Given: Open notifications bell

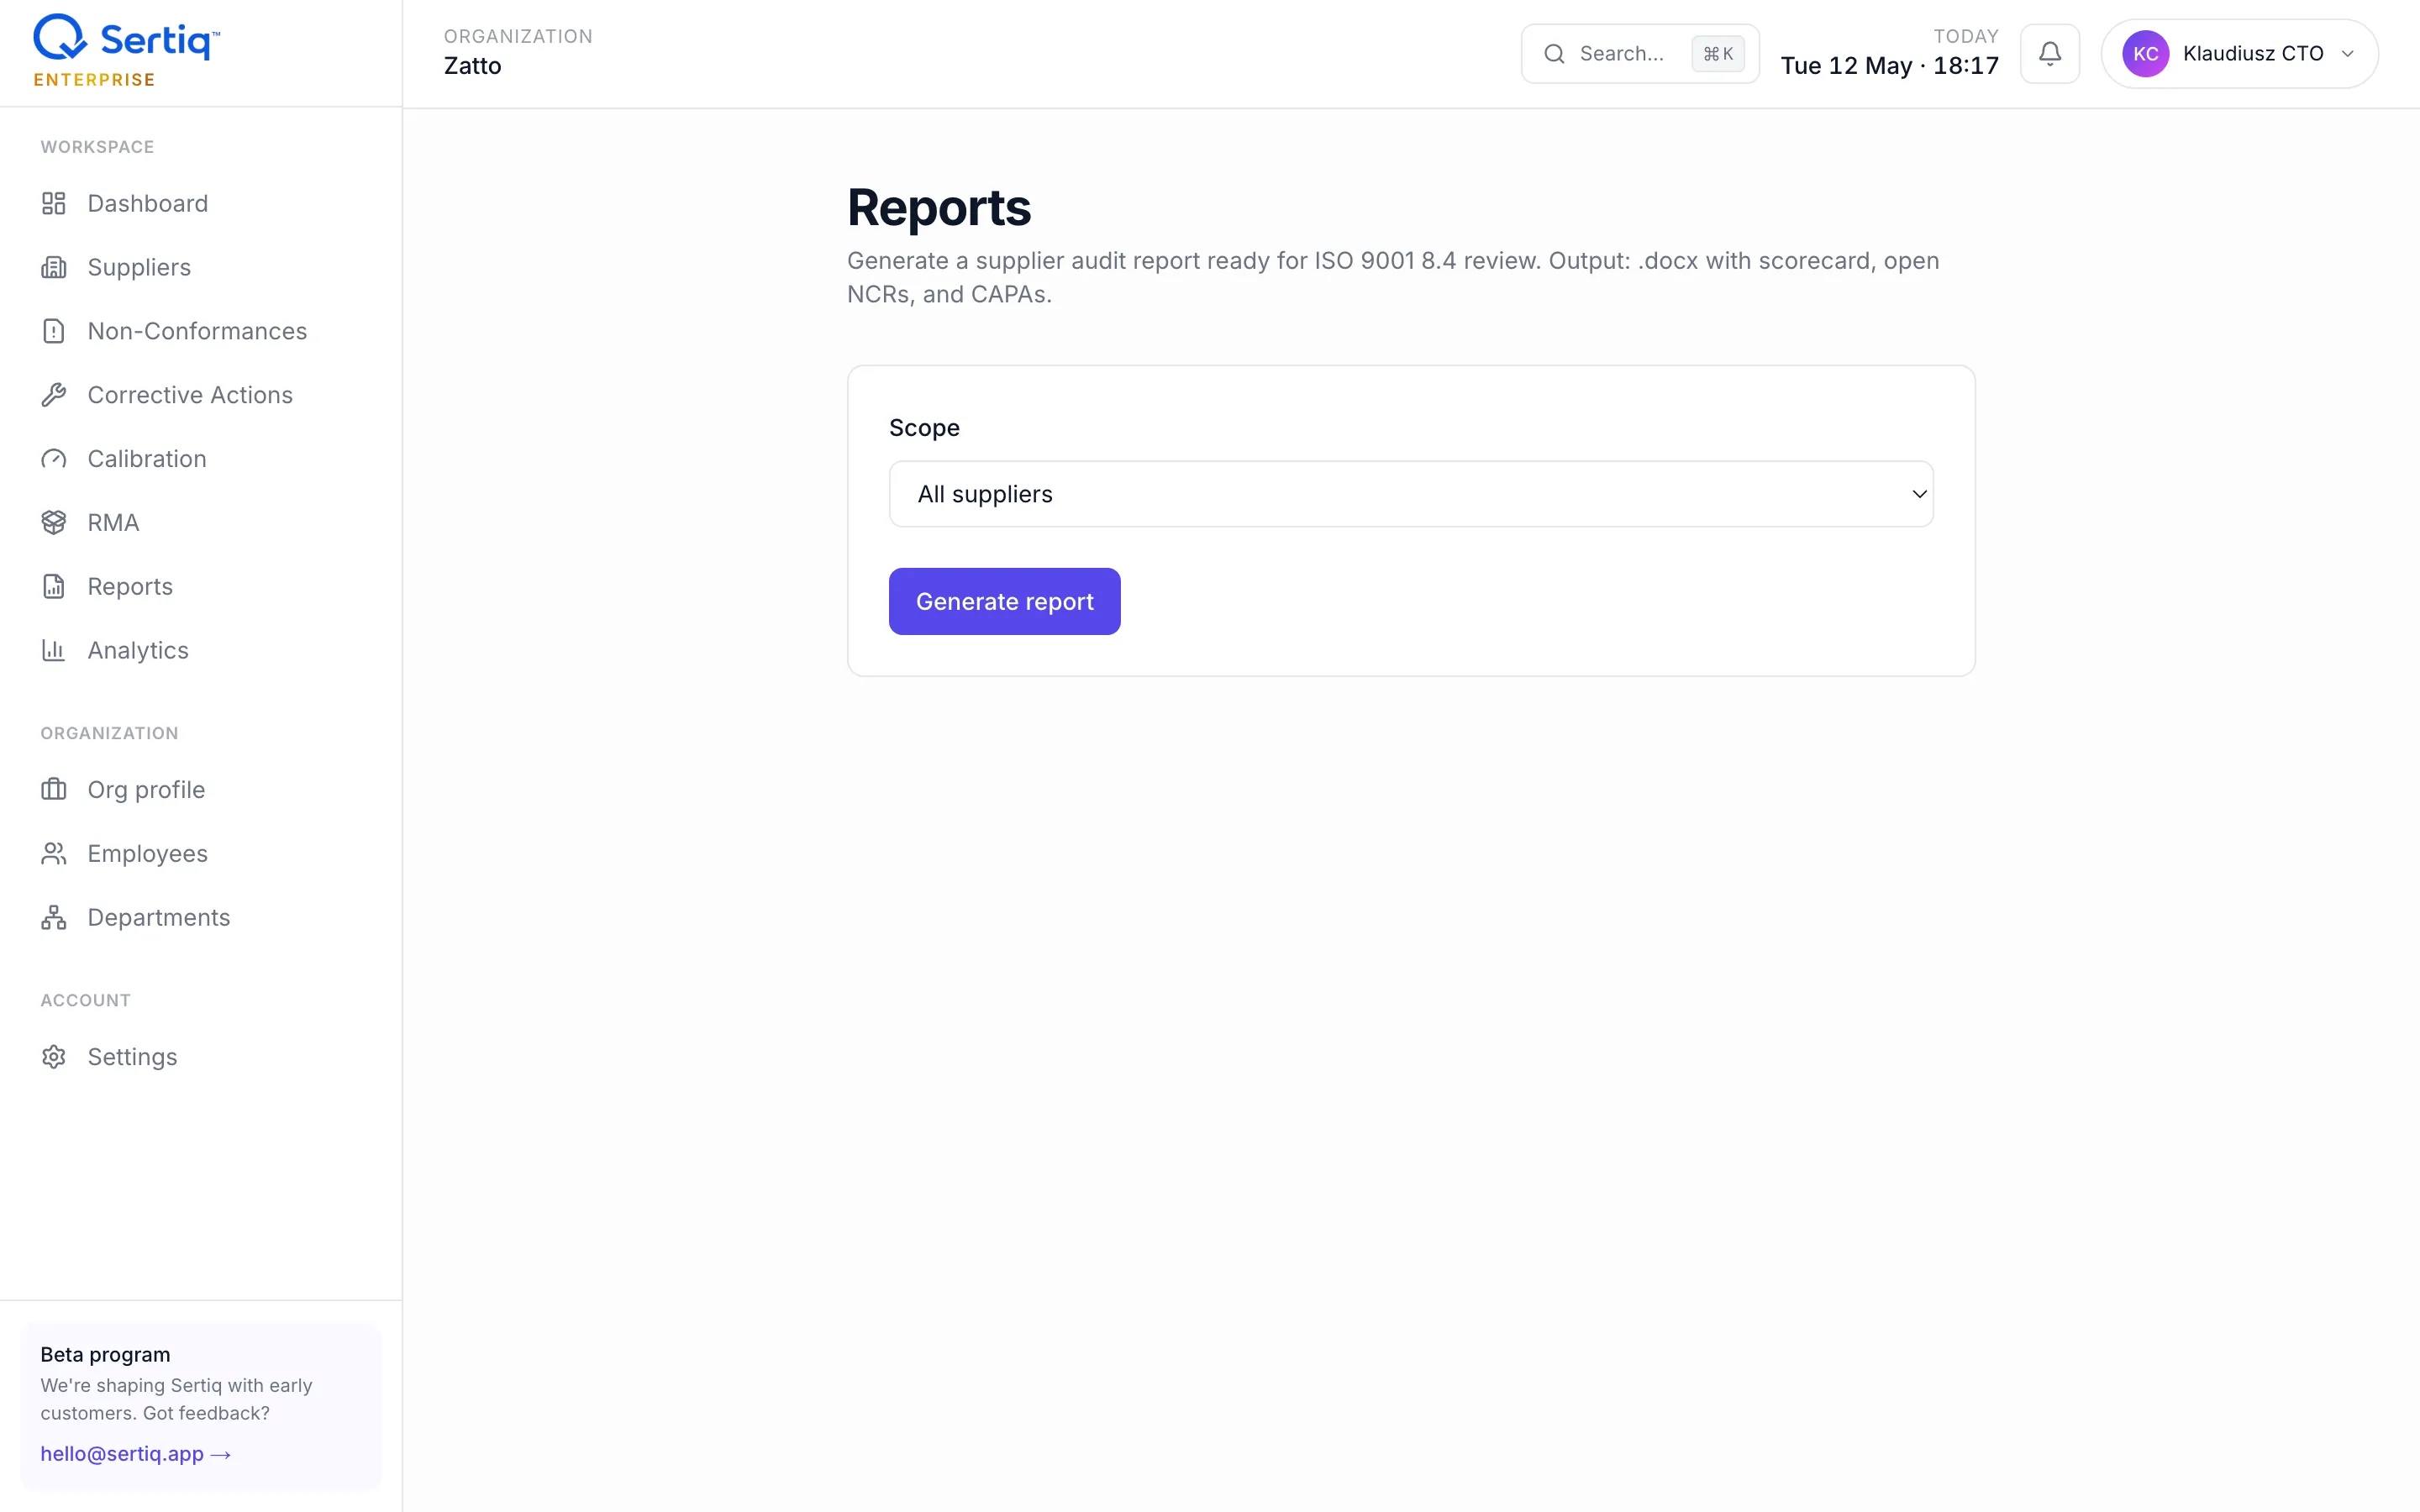Looking at the screenshot, I should tap(2050, 54).
